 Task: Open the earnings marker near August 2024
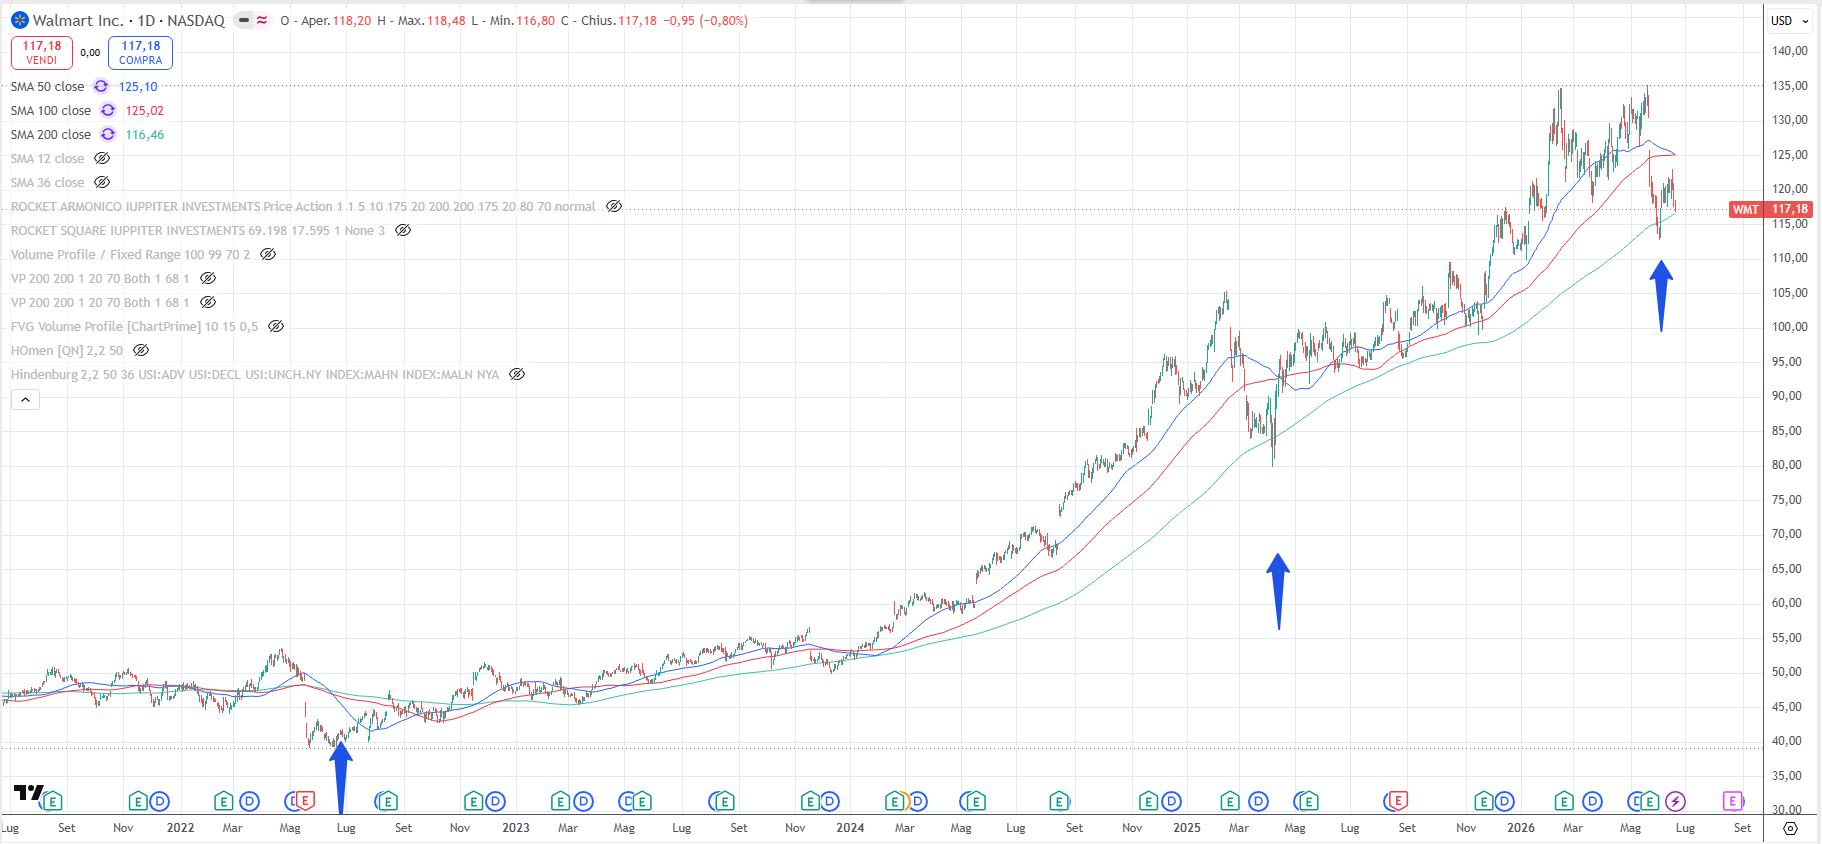(1059, 801)
